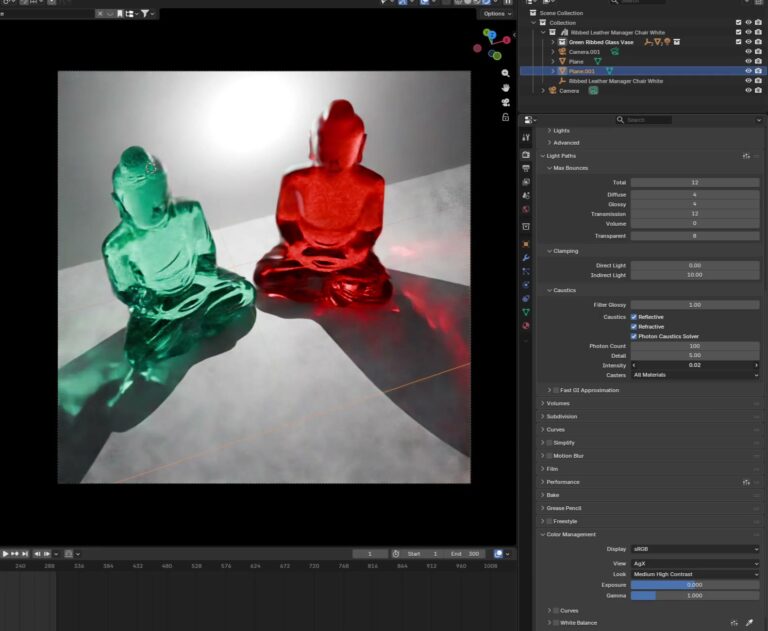
Task: Click the navigation gizmo blue Z axis
Action: [491, 35]
